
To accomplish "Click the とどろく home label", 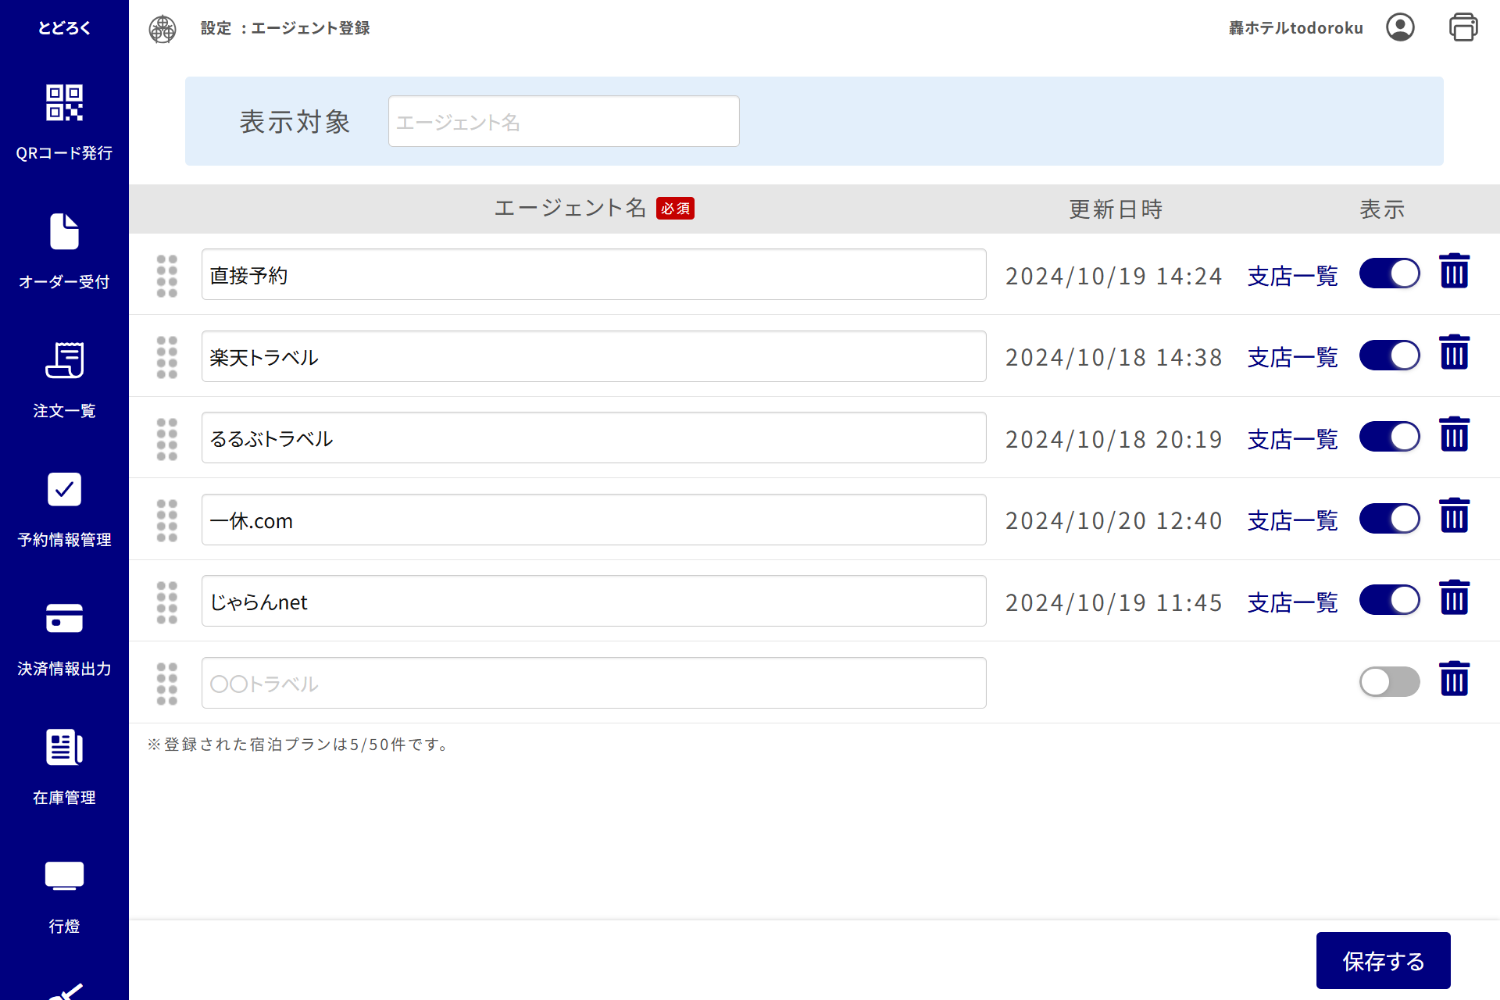I will [x=64, y=27].
